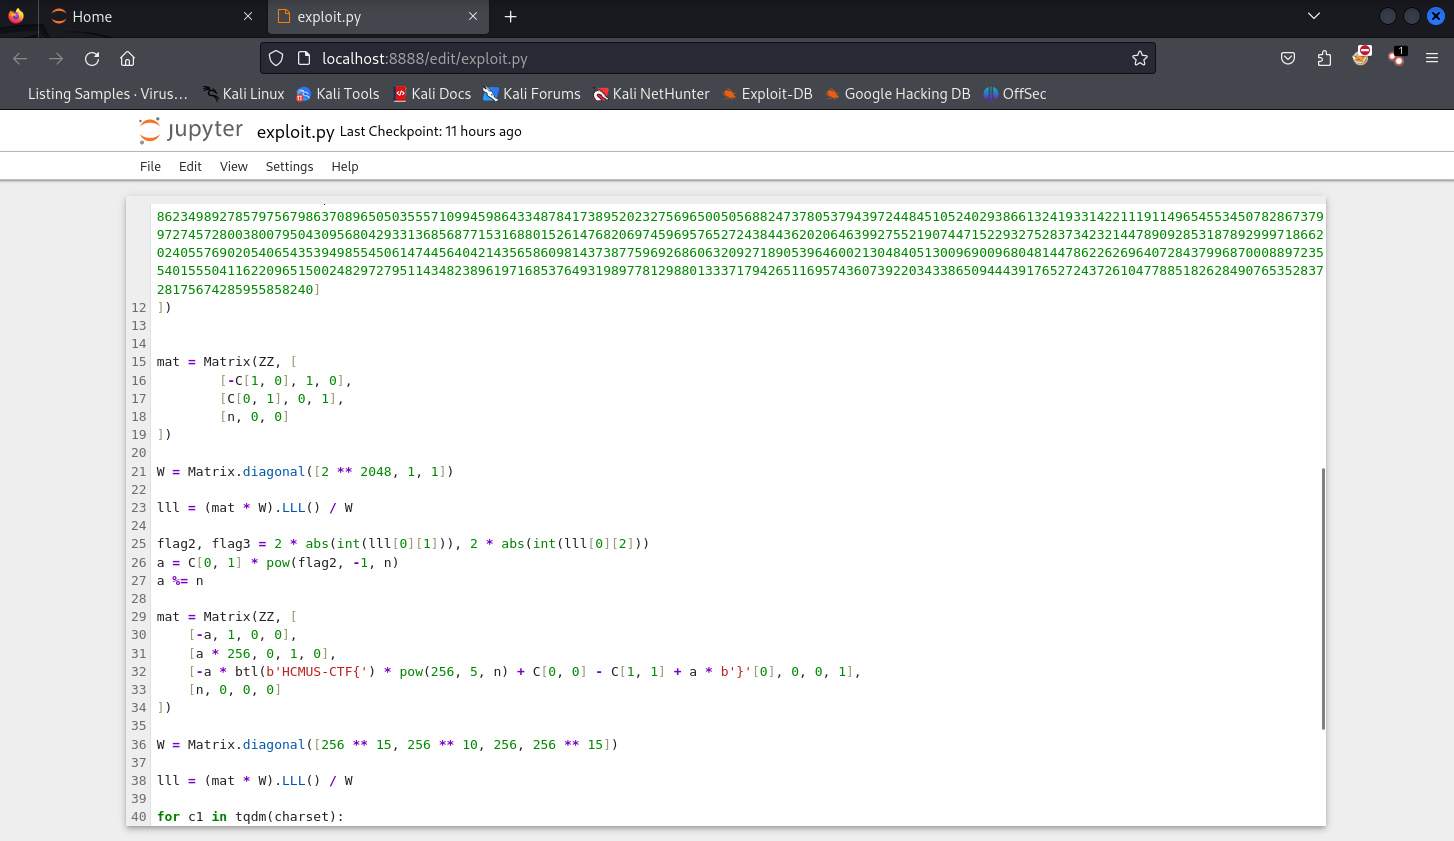1454x841 pixels.
Task: Close the exploit.py tab
Action: click(473, 16)
